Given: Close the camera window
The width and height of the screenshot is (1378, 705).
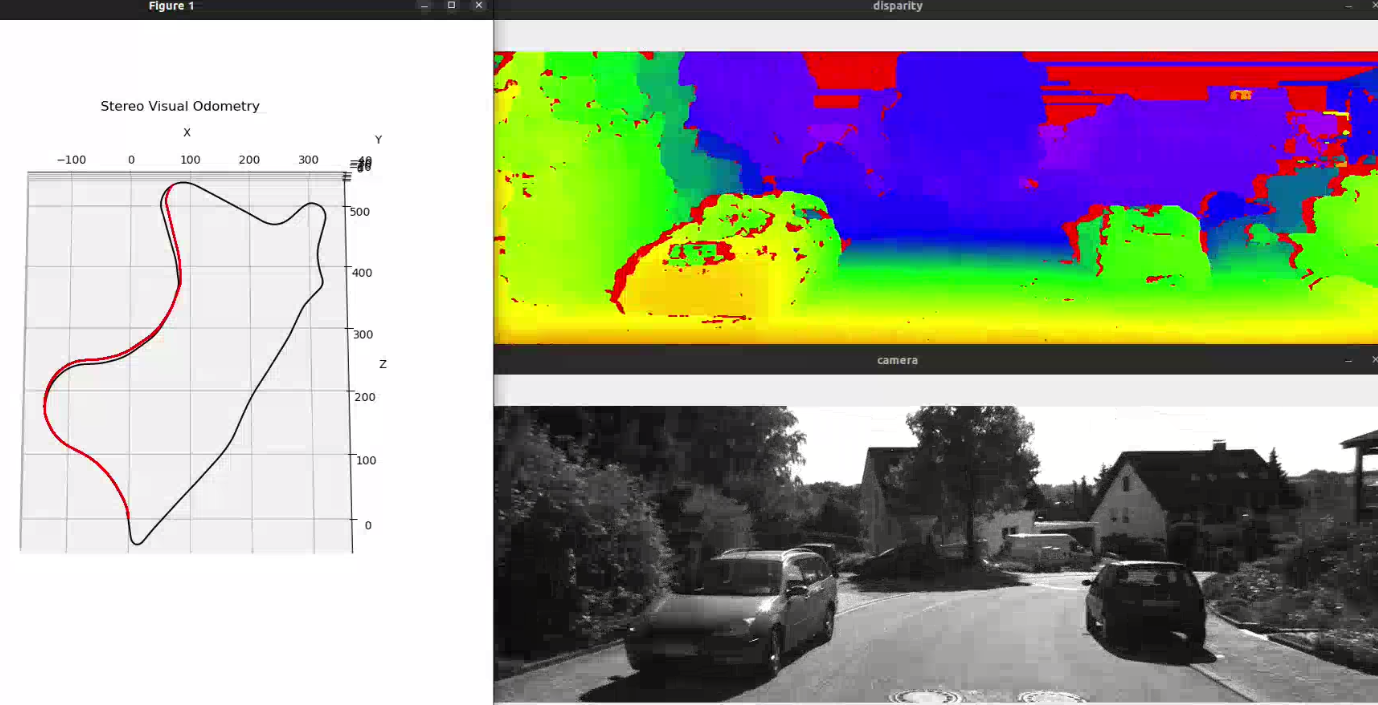Looking at the screenshot, I should pyautogui.click(x=1374, y=360).
